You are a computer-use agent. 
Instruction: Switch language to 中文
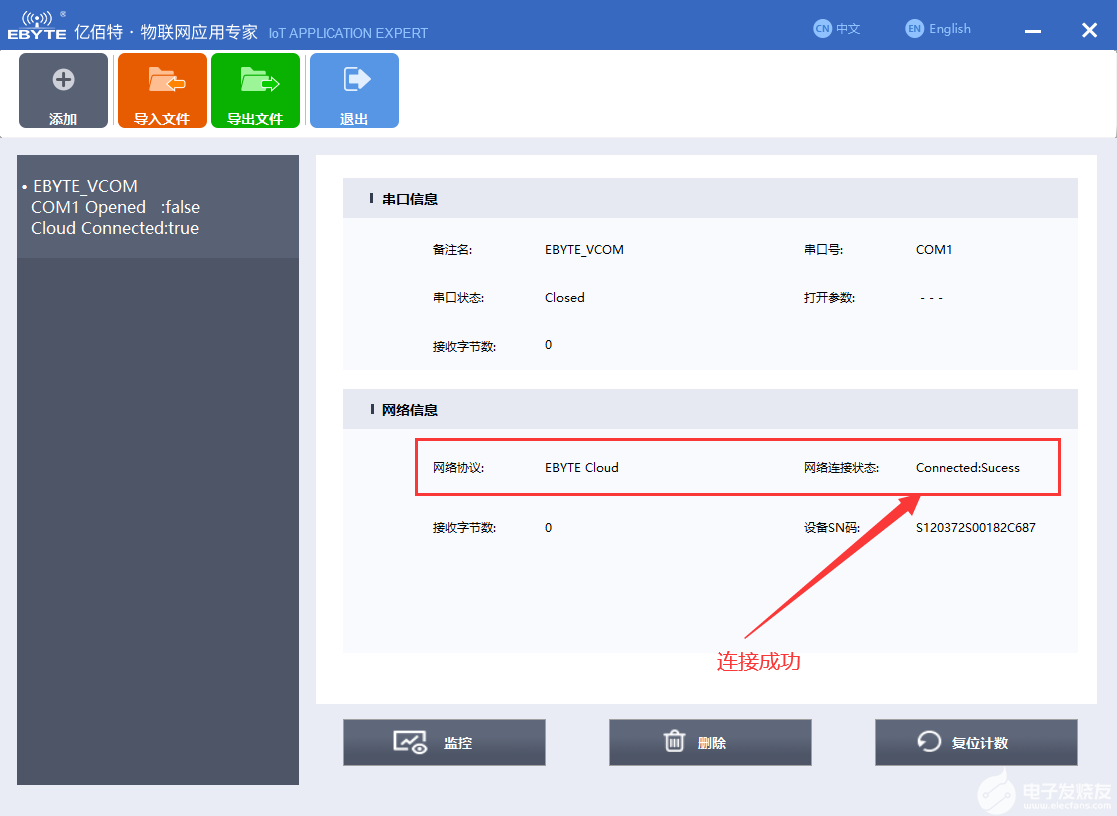click(x=837, y=29)
